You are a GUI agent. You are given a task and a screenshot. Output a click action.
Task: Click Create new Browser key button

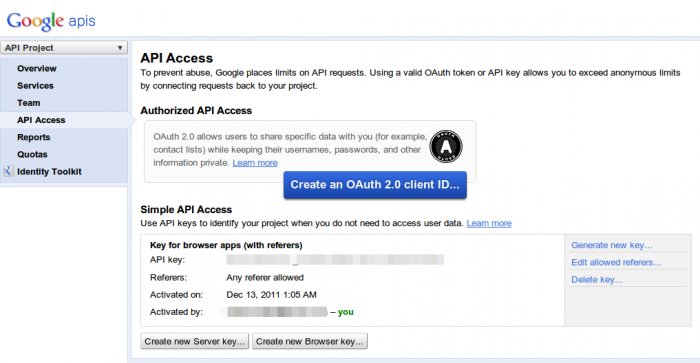pos(310,342)
